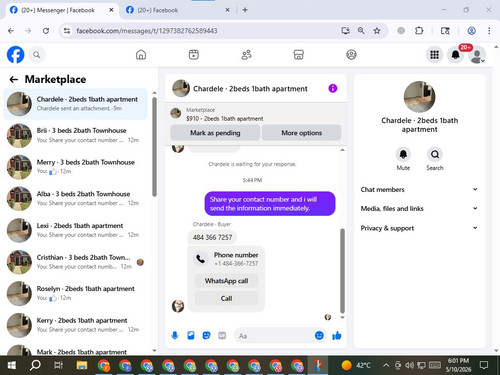Open Chrome three-dot menu
The width and height of the screenshot is (500, 375).
(489, 31)
